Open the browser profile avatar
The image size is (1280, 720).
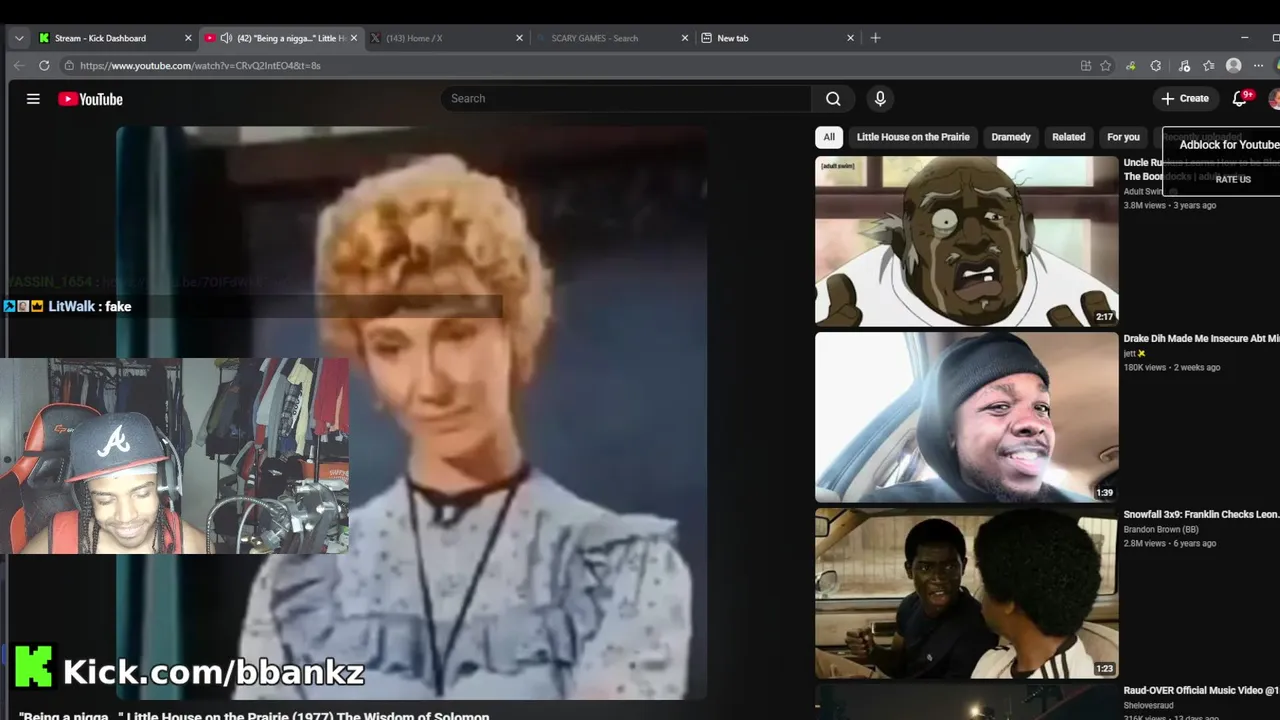(x=1234, y=65)
